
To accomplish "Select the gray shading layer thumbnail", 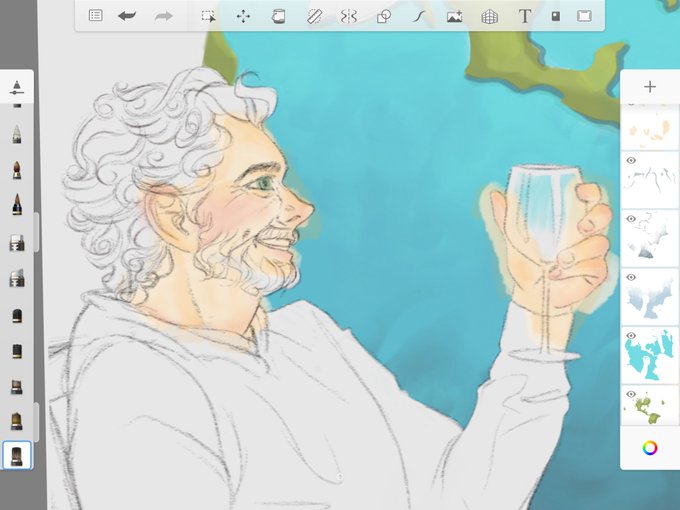I will 650,238.
